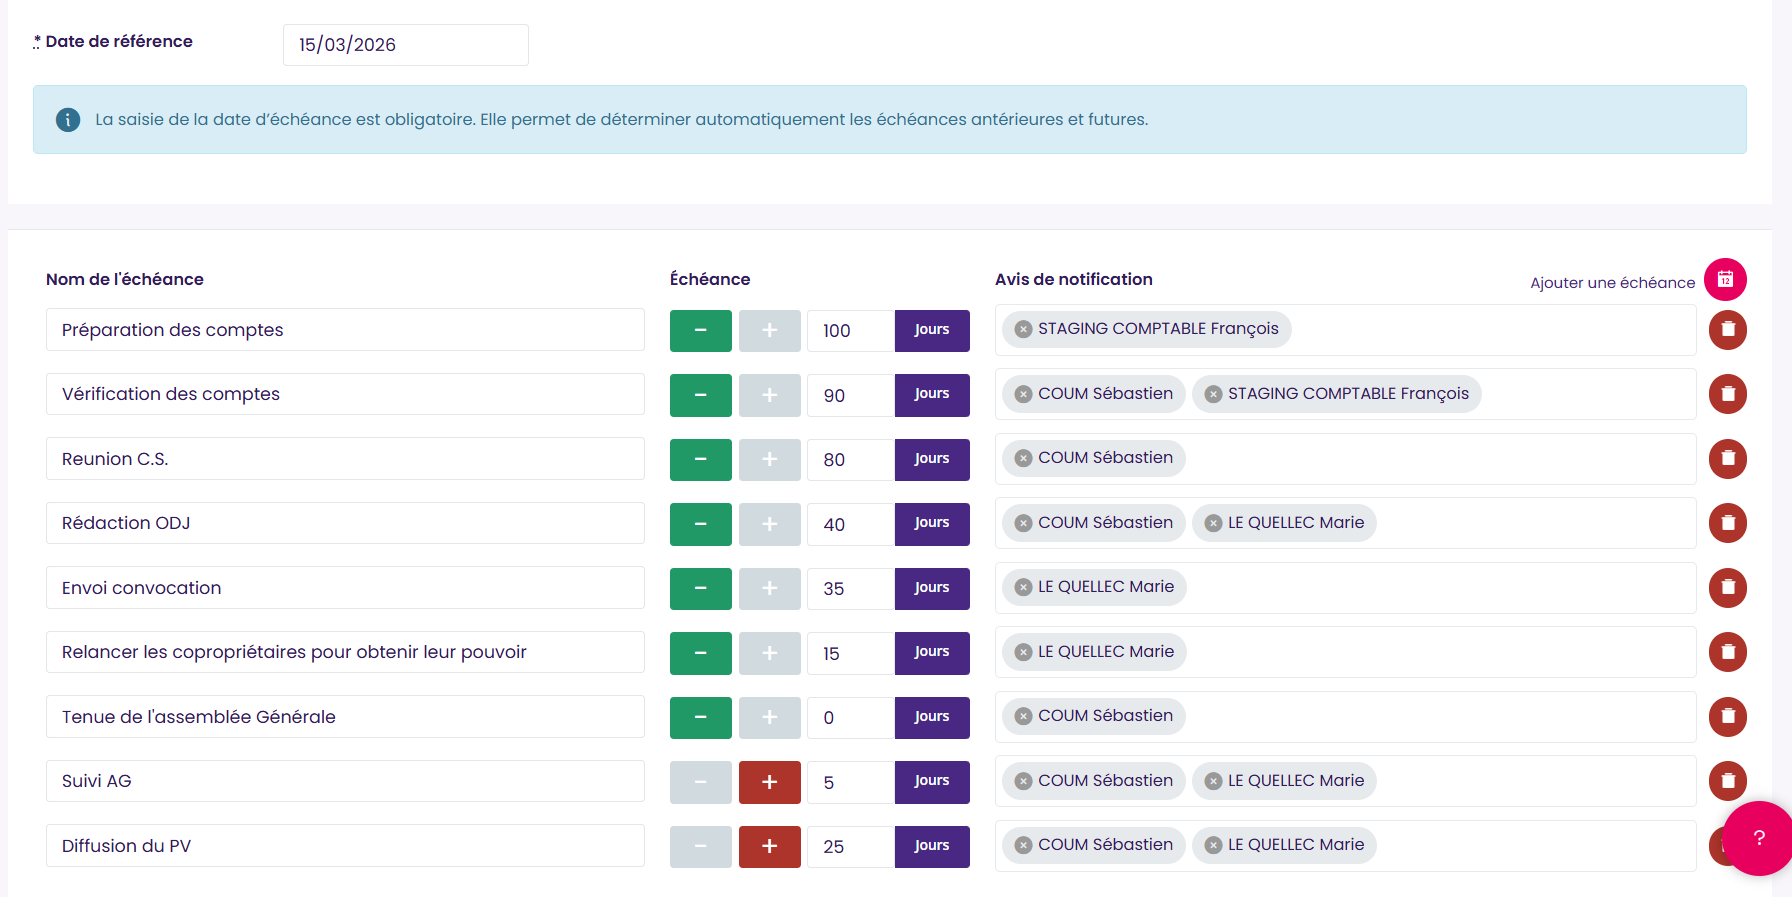Viewport: 1792px width, 897px height.
Task: Open Jours unit dropdown for Tenue de l'assemblée
Action: coord(932,718)
